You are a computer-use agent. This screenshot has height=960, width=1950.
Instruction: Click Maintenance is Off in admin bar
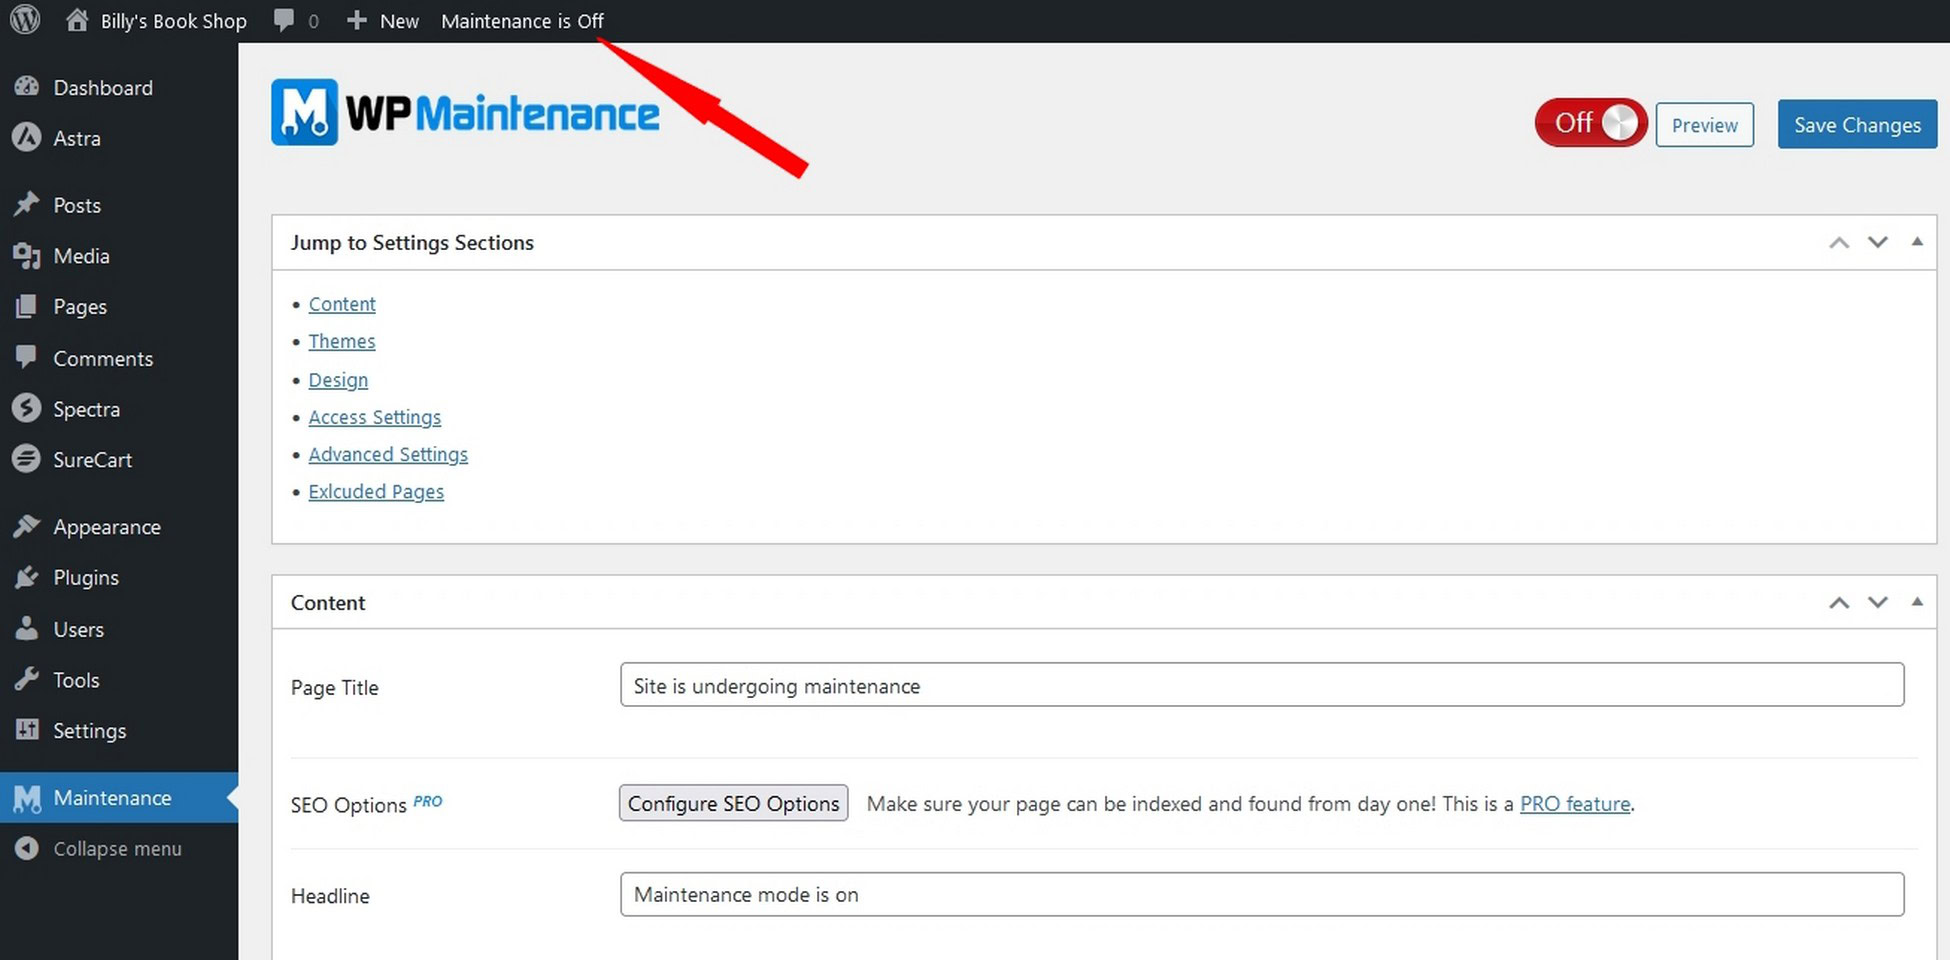522,21
